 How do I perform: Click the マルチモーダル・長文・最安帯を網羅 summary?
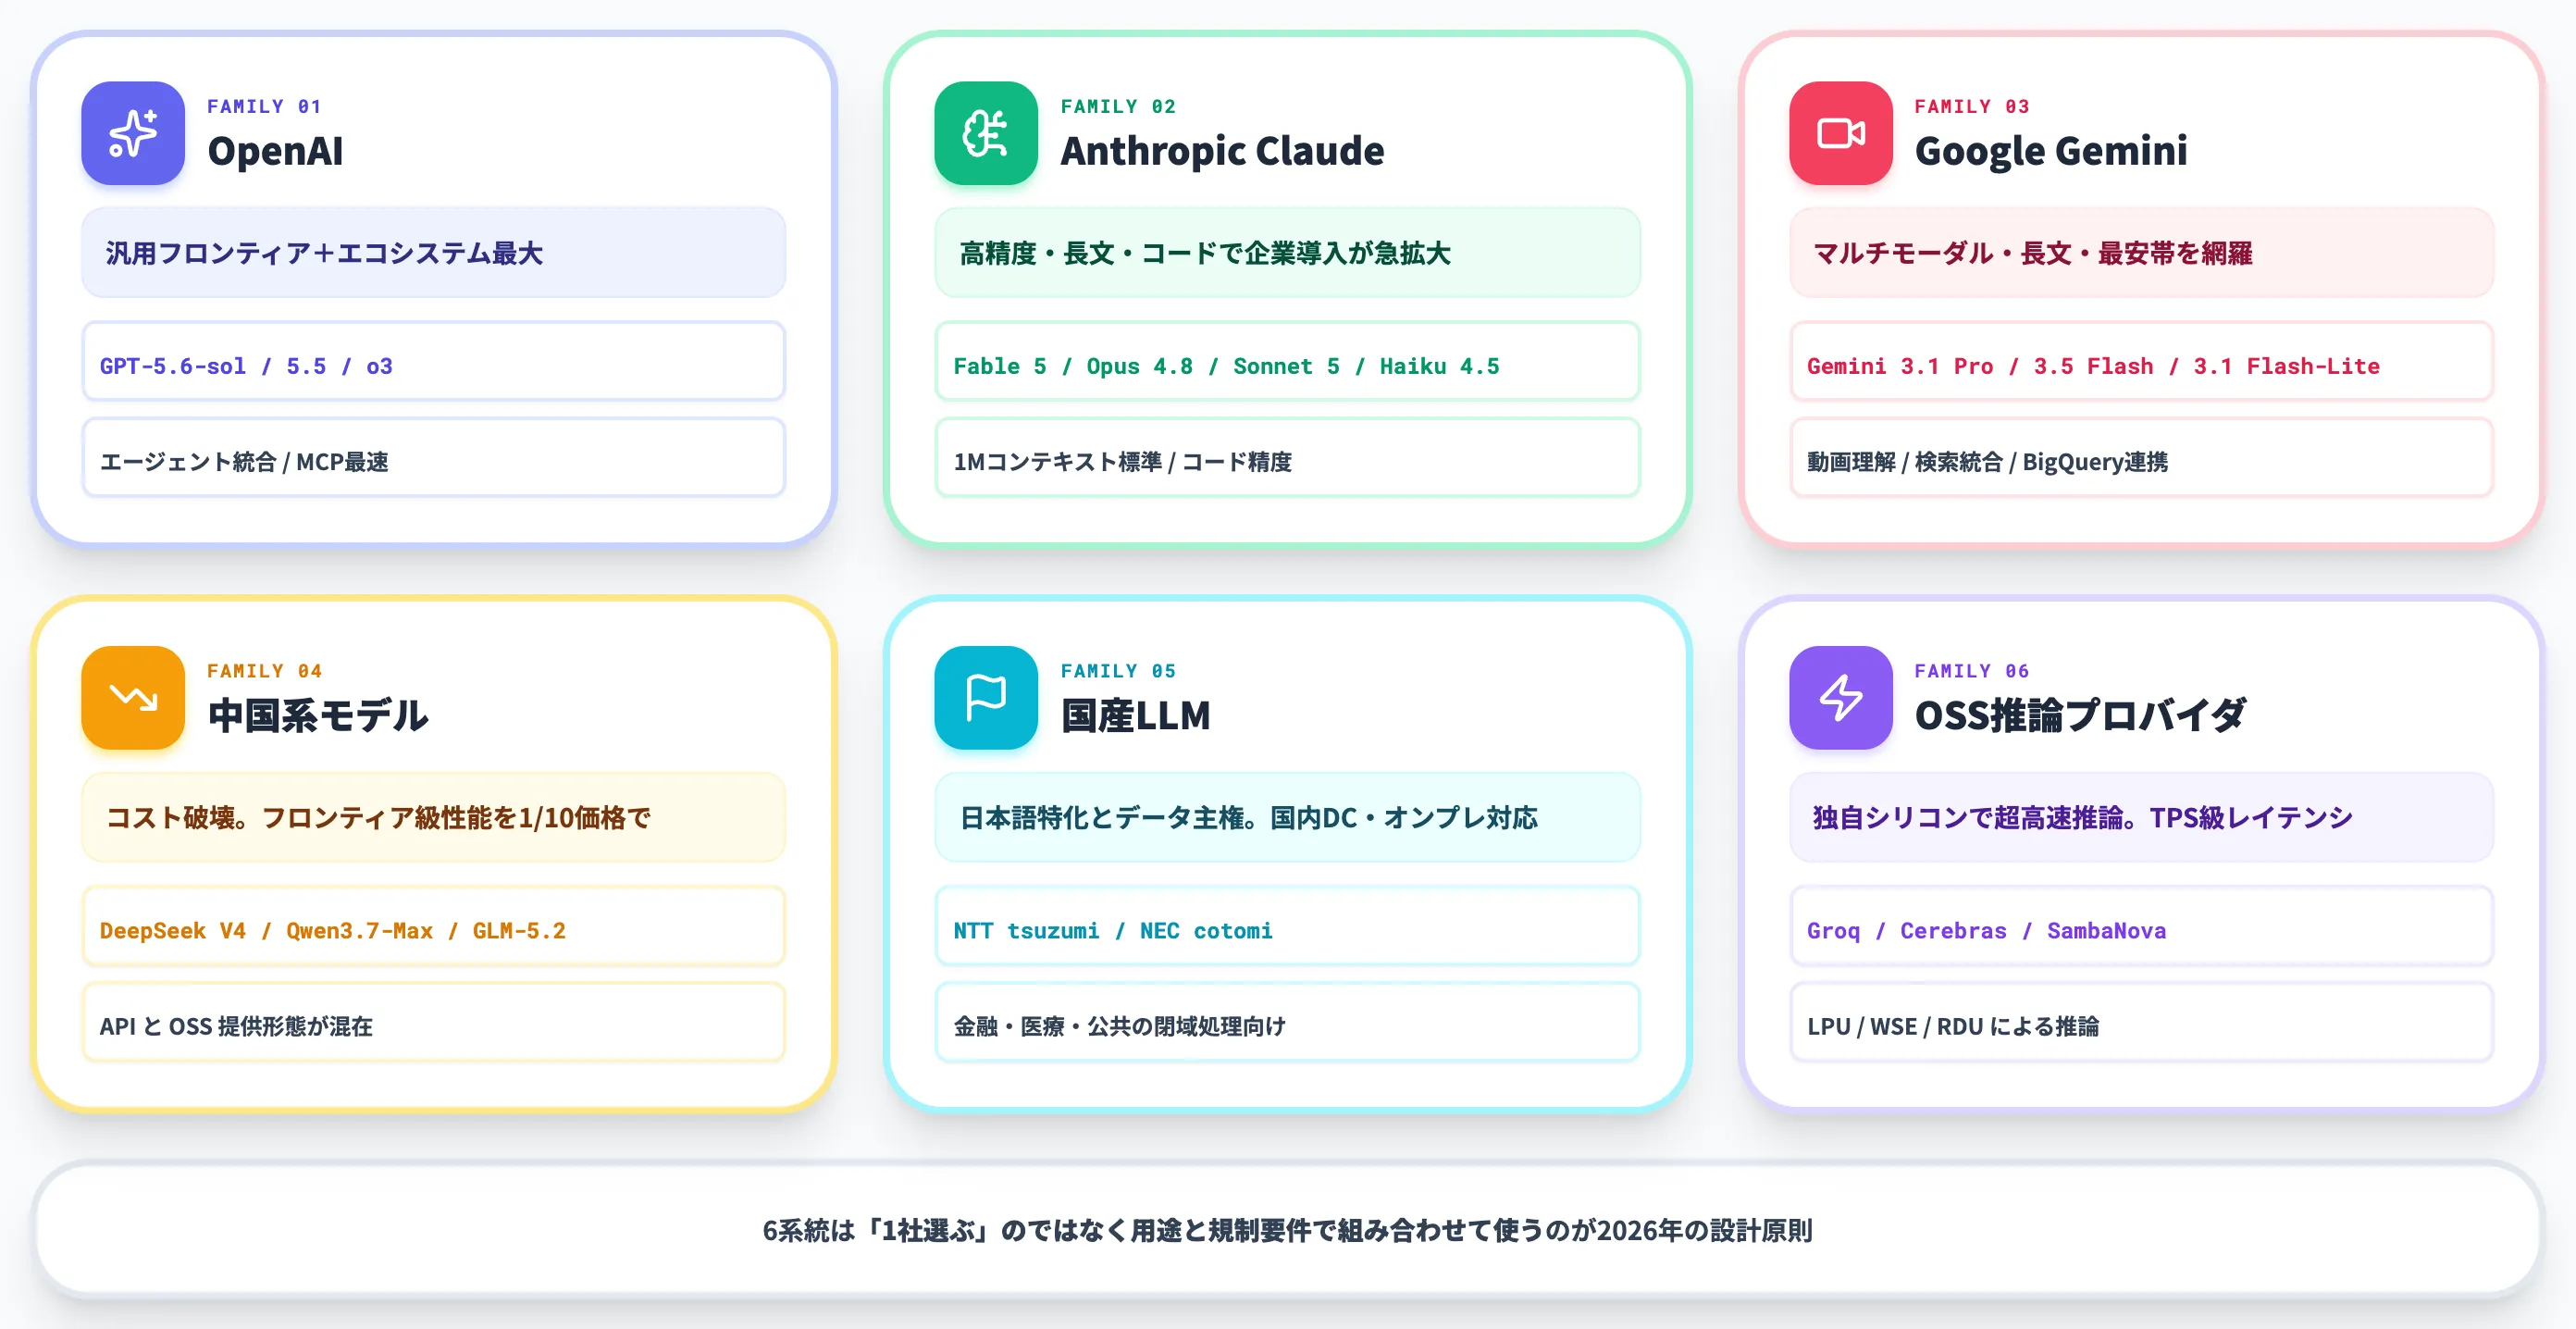coord(2142,253)
